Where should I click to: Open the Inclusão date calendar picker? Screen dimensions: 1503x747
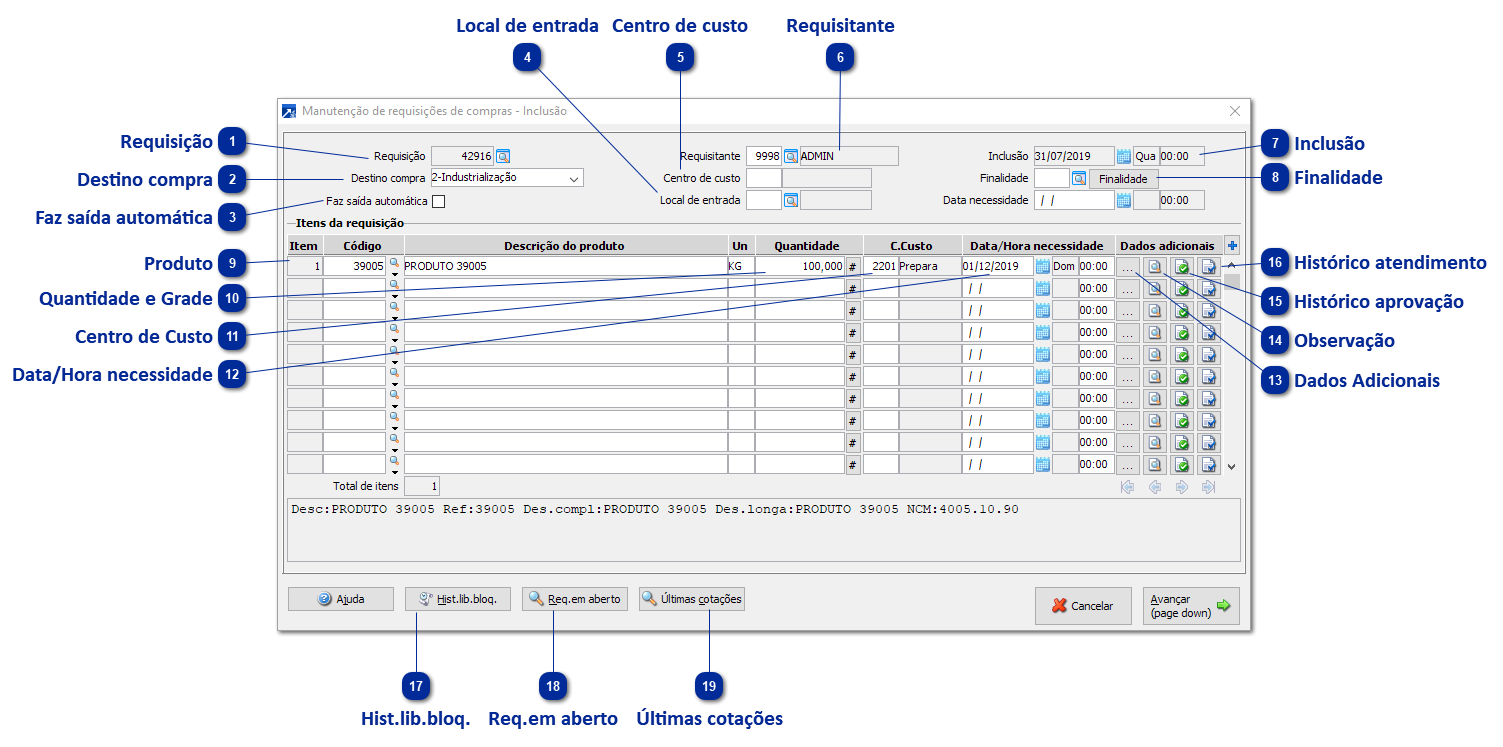(1124, 156)
